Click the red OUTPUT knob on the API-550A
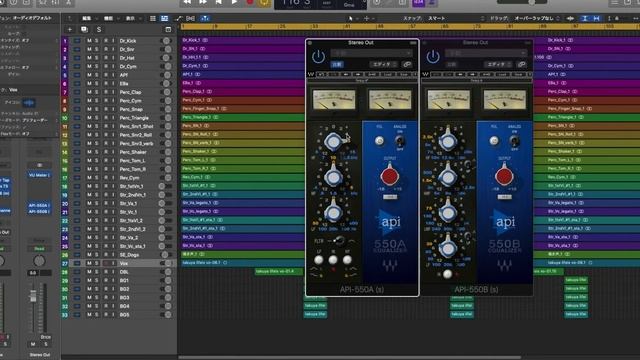Screen dimensions: 640x360 (389, 176)
